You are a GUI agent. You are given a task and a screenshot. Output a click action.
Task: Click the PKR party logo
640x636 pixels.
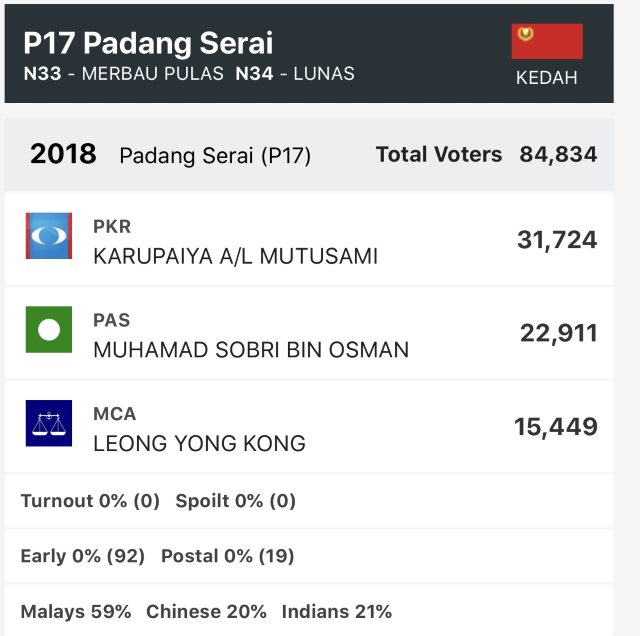(49, 236)
